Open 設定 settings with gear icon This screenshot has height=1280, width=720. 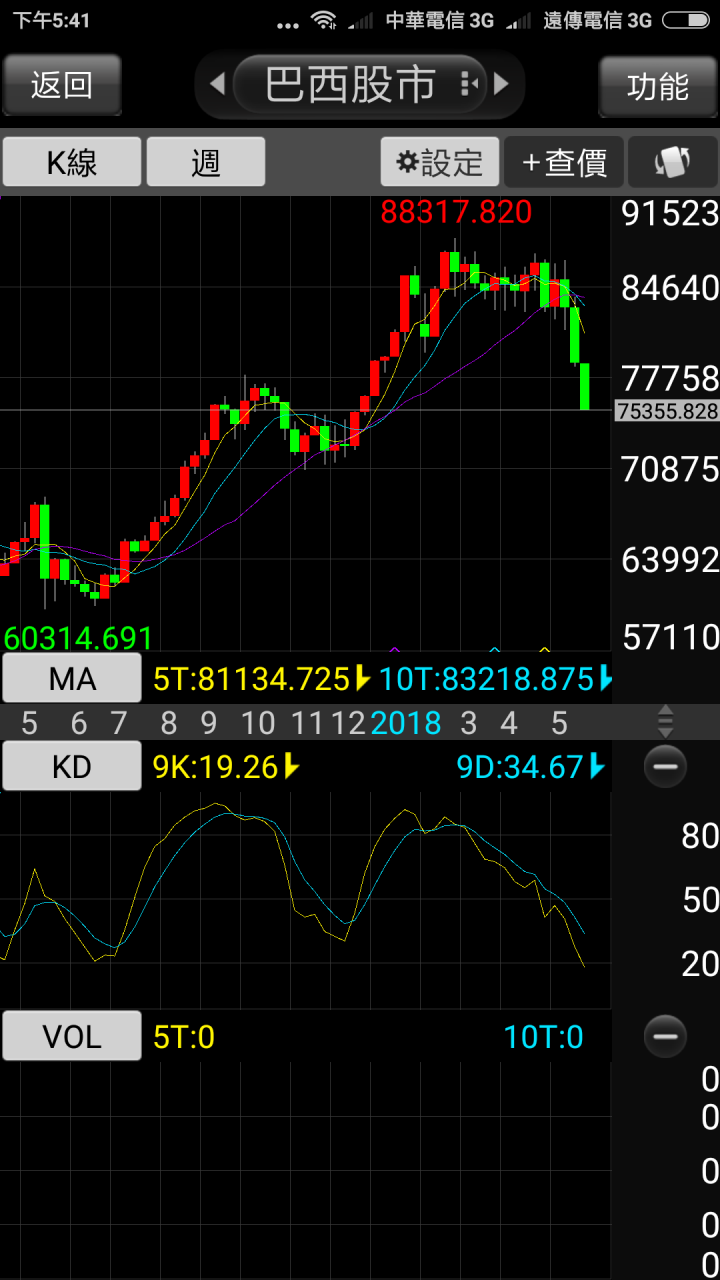click(440, 162)
